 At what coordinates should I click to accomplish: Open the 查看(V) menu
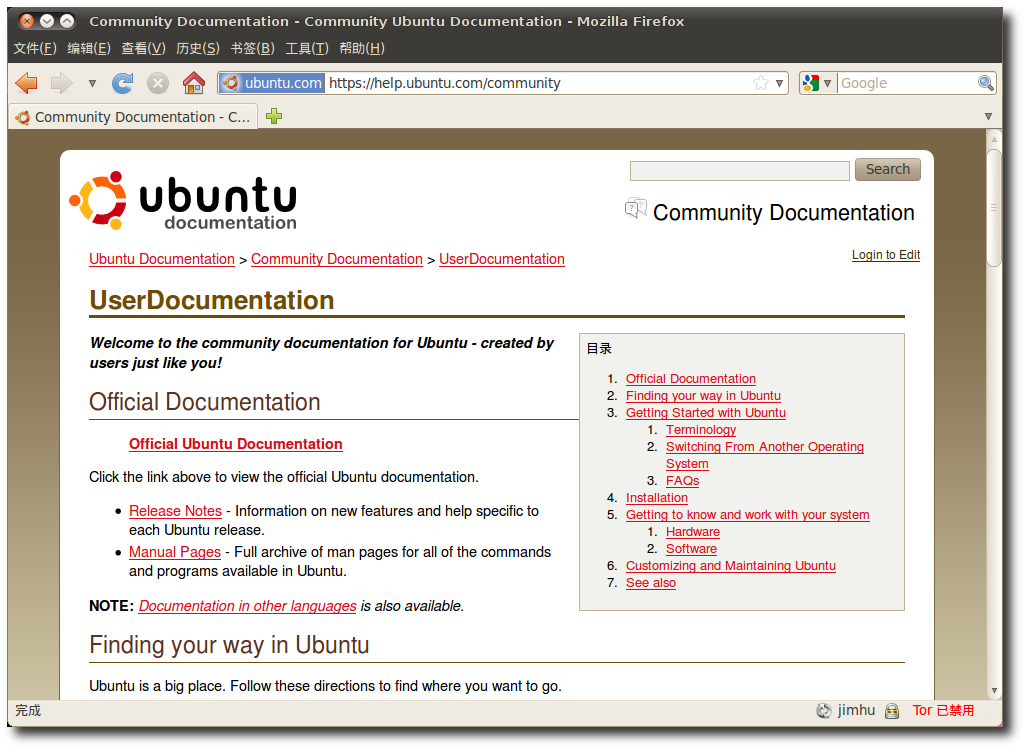pyautogui.click(x=143, y=48)
